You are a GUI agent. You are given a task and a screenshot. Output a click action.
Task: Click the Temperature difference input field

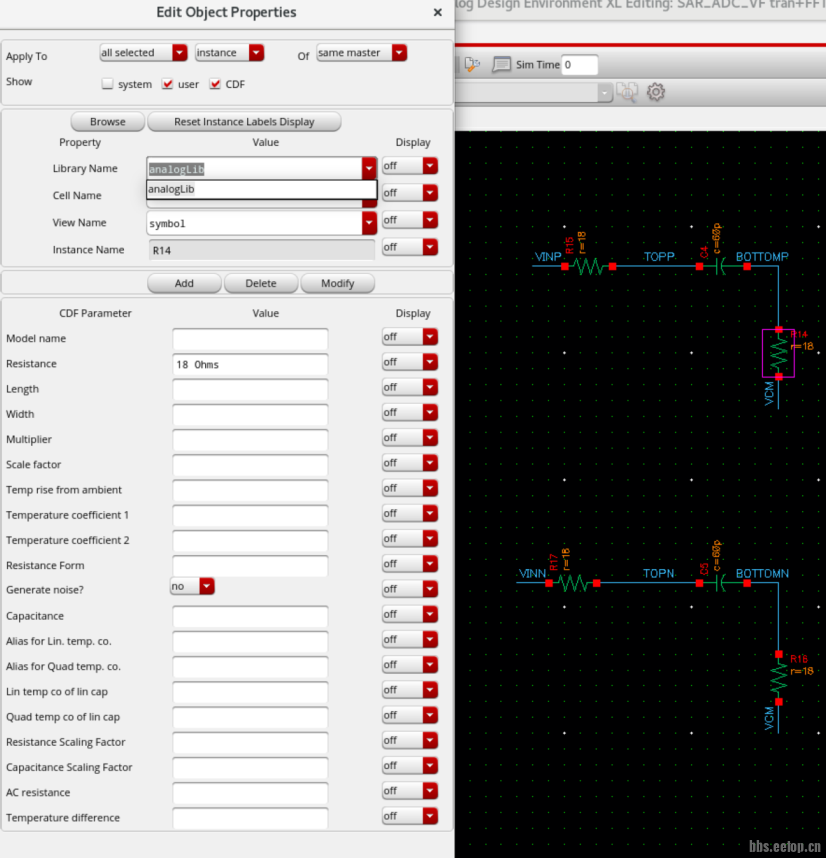pyautogui.click(x=250, y=819)
